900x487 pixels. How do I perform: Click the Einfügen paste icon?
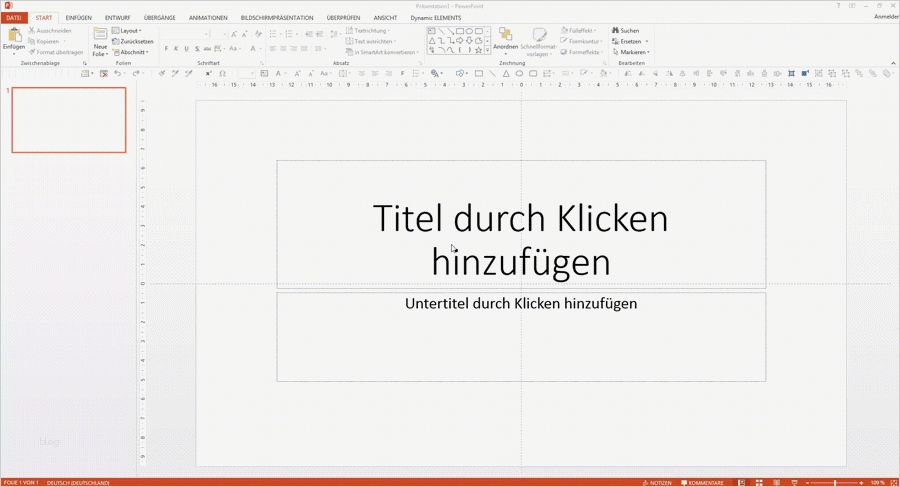tap(14, 36)
